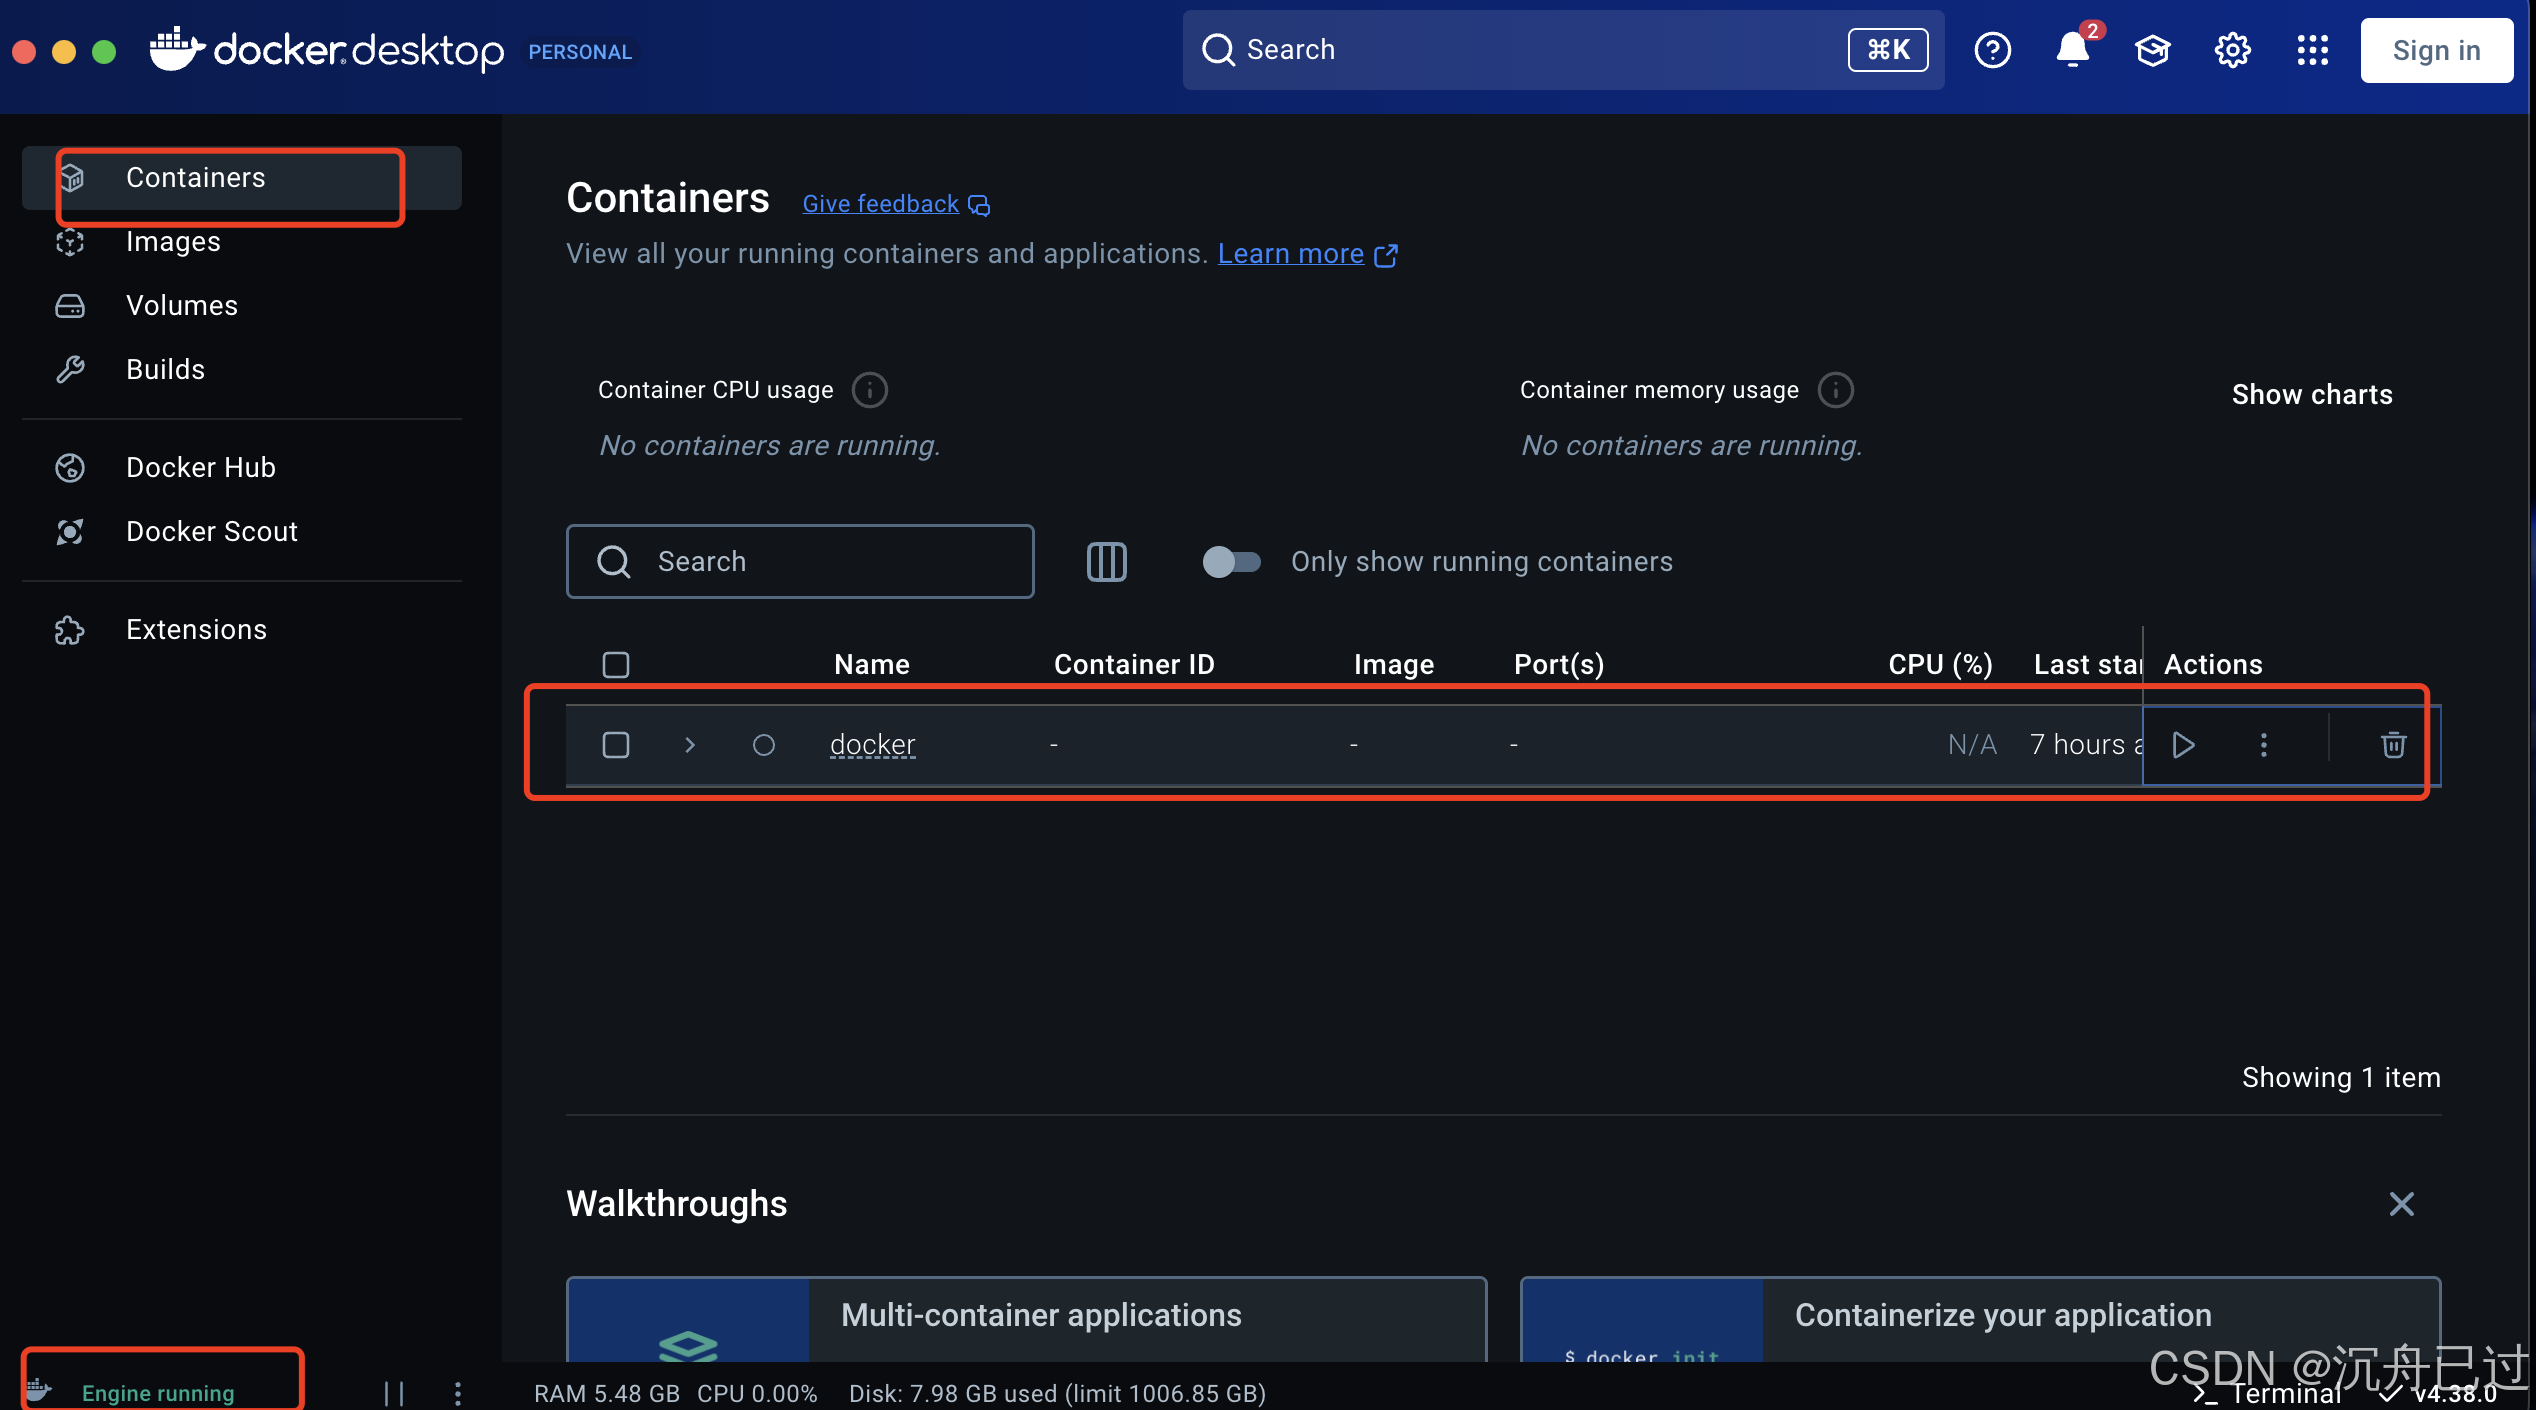Focus the top global Search bar

(1563, 50)
